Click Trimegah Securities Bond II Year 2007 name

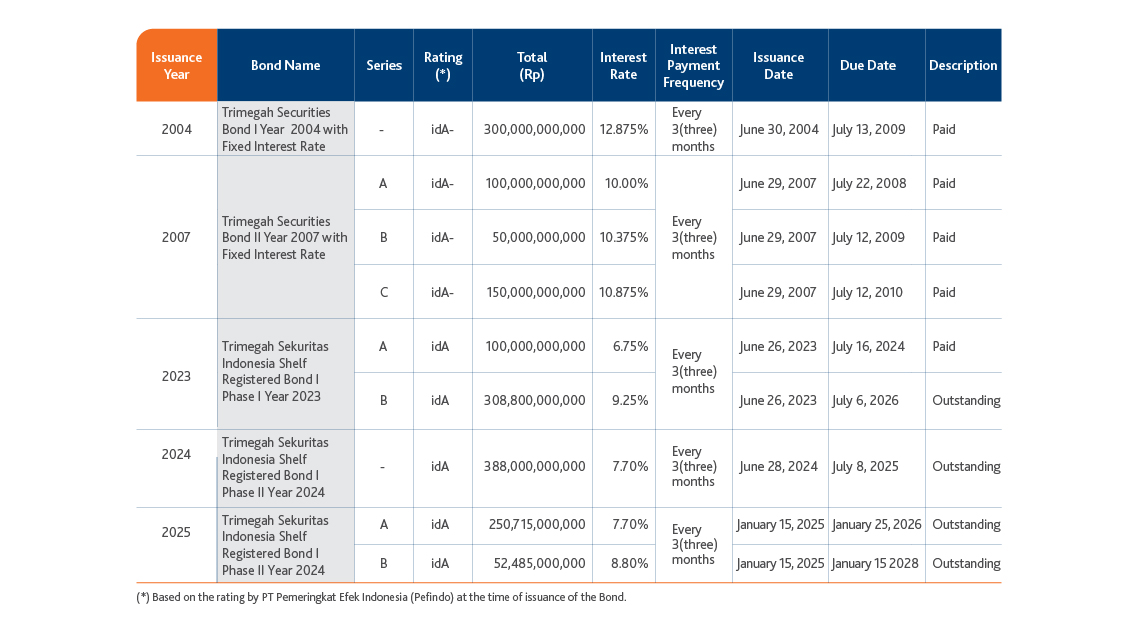pyautogui.click(x=284, y=237)
